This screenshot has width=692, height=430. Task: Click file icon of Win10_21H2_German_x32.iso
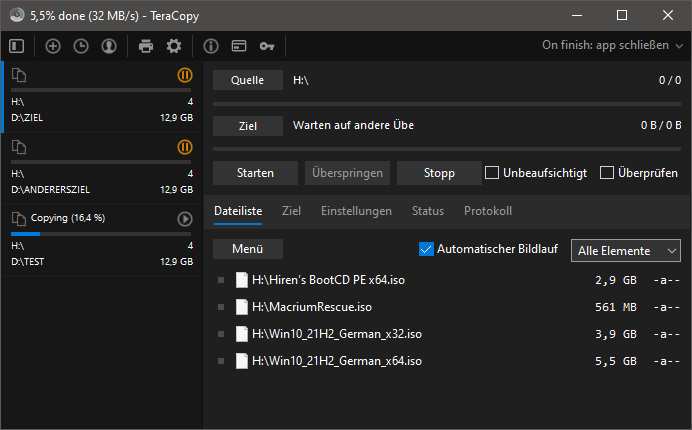tap(241, 334)
